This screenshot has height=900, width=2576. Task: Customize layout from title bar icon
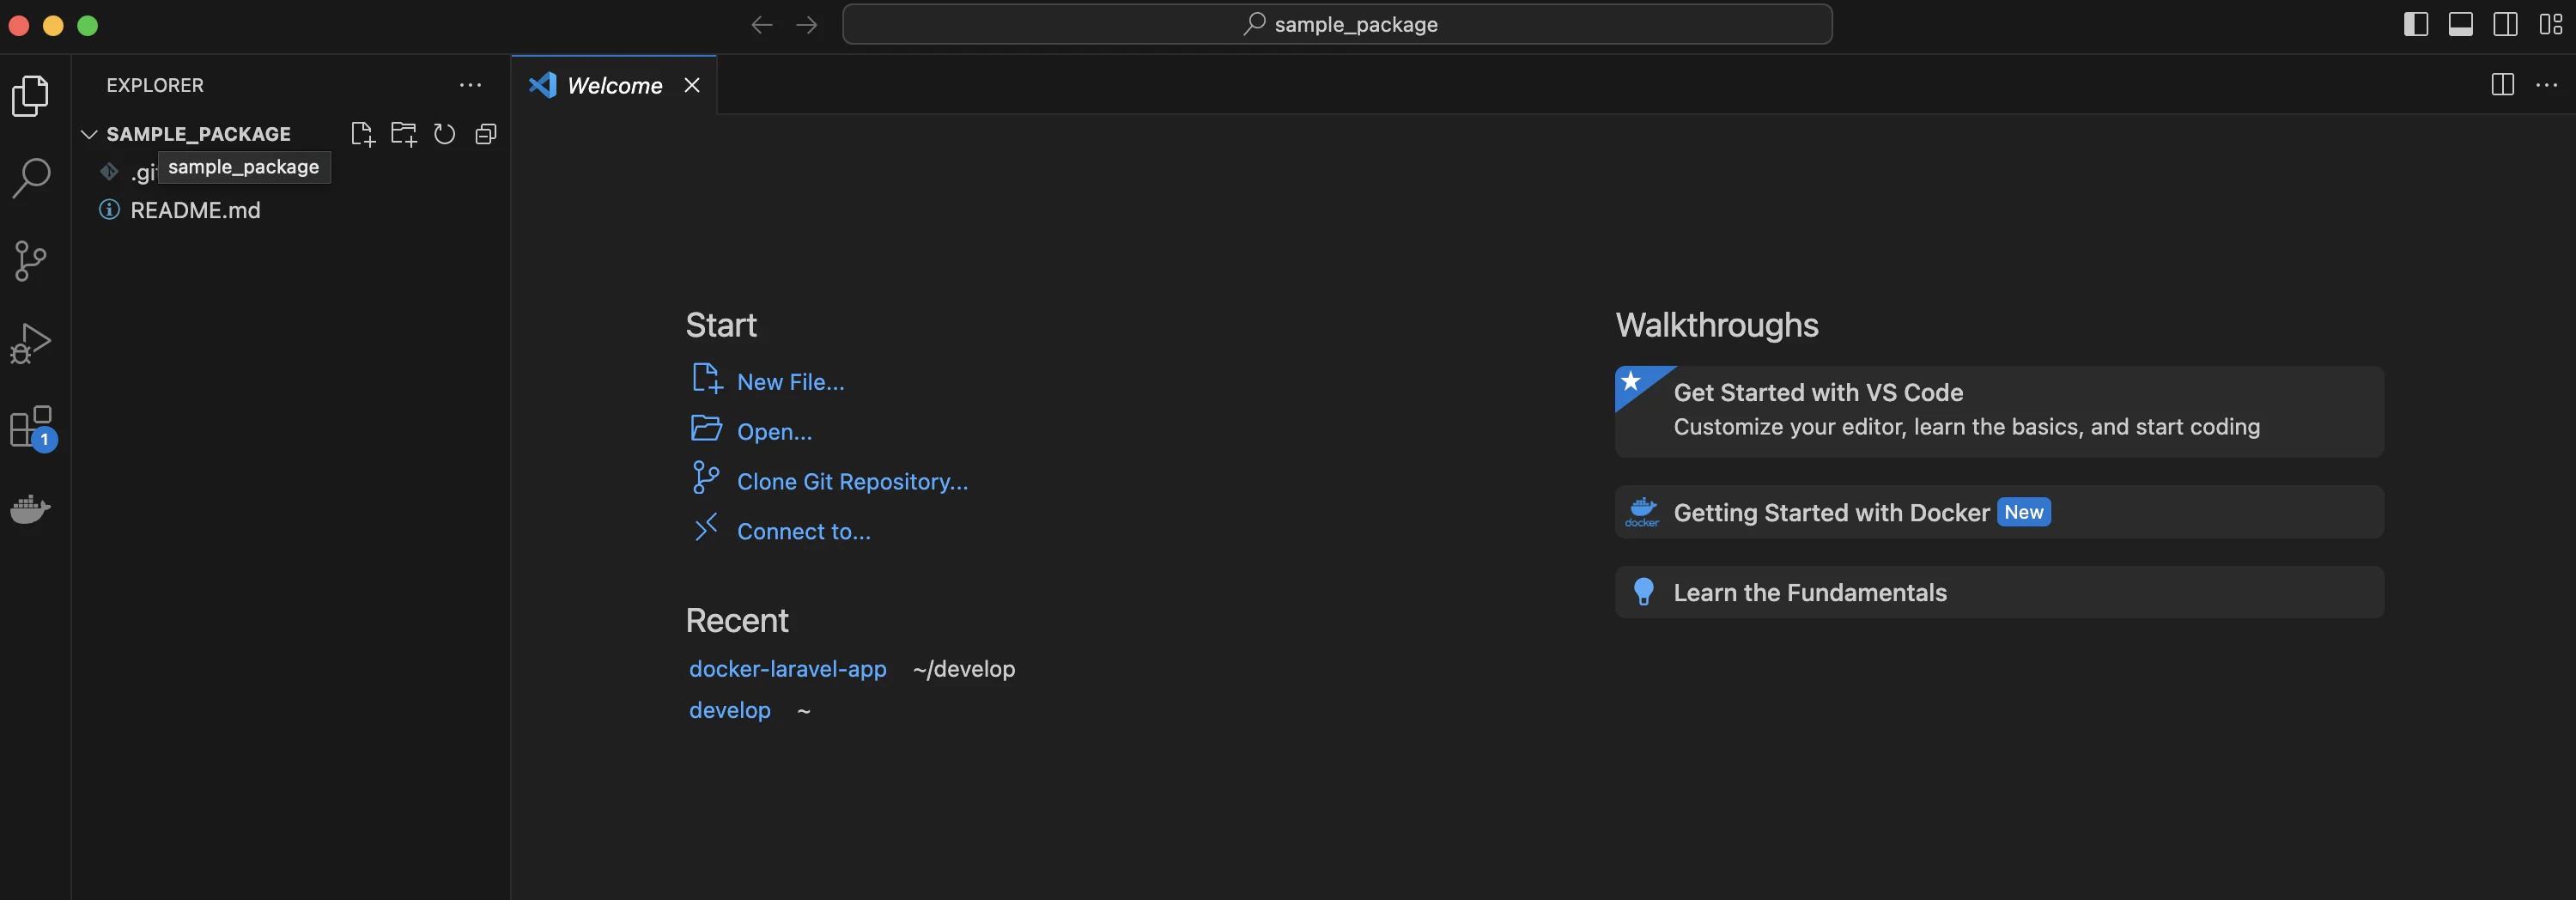click(x=2551, y=24)
